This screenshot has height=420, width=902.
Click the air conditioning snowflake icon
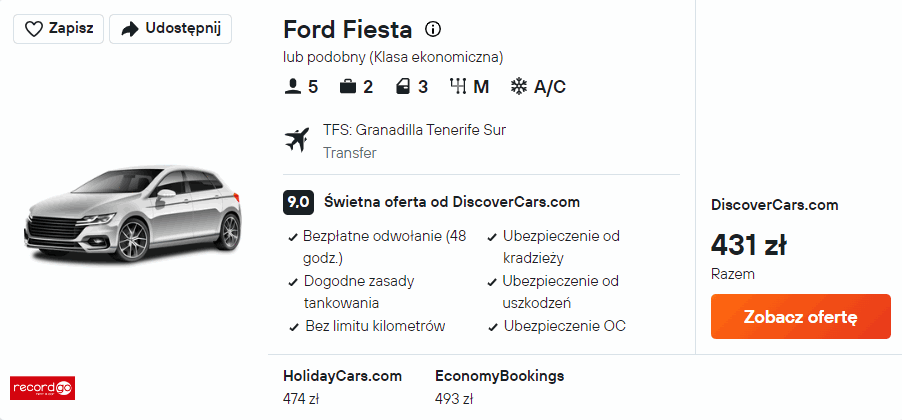[519, 87]
